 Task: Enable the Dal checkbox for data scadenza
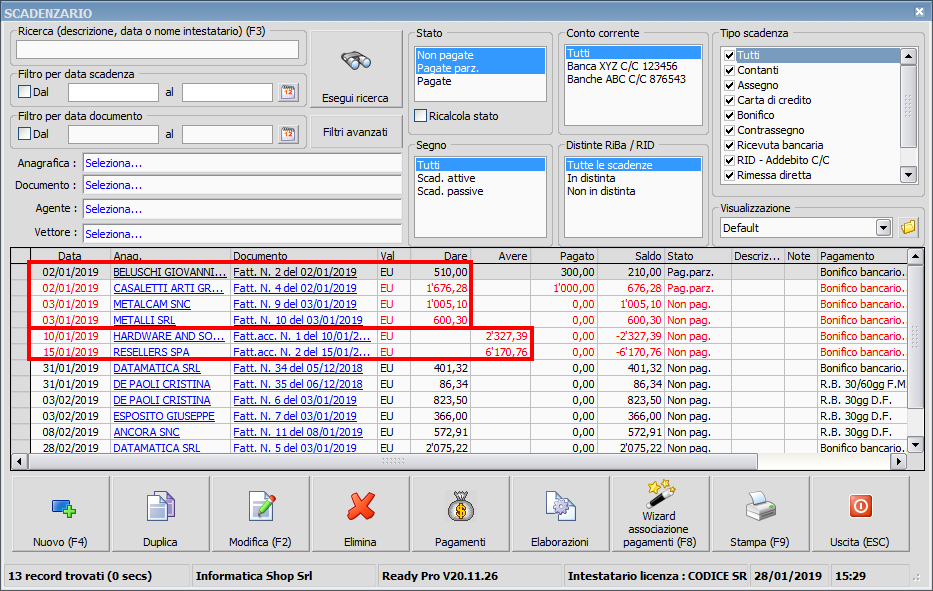23,89
